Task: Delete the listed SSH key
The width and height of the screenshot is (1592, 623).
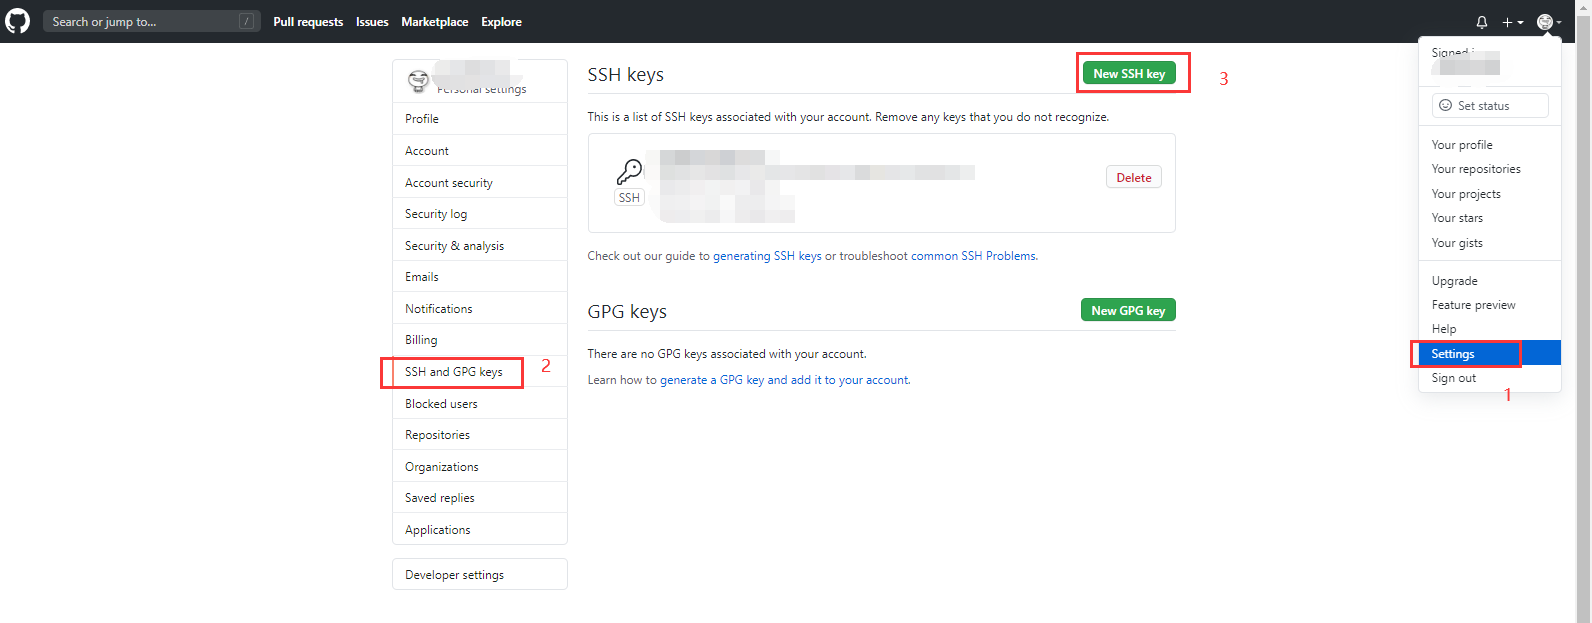Action: pyautogui.click(x=1133, y=178)
